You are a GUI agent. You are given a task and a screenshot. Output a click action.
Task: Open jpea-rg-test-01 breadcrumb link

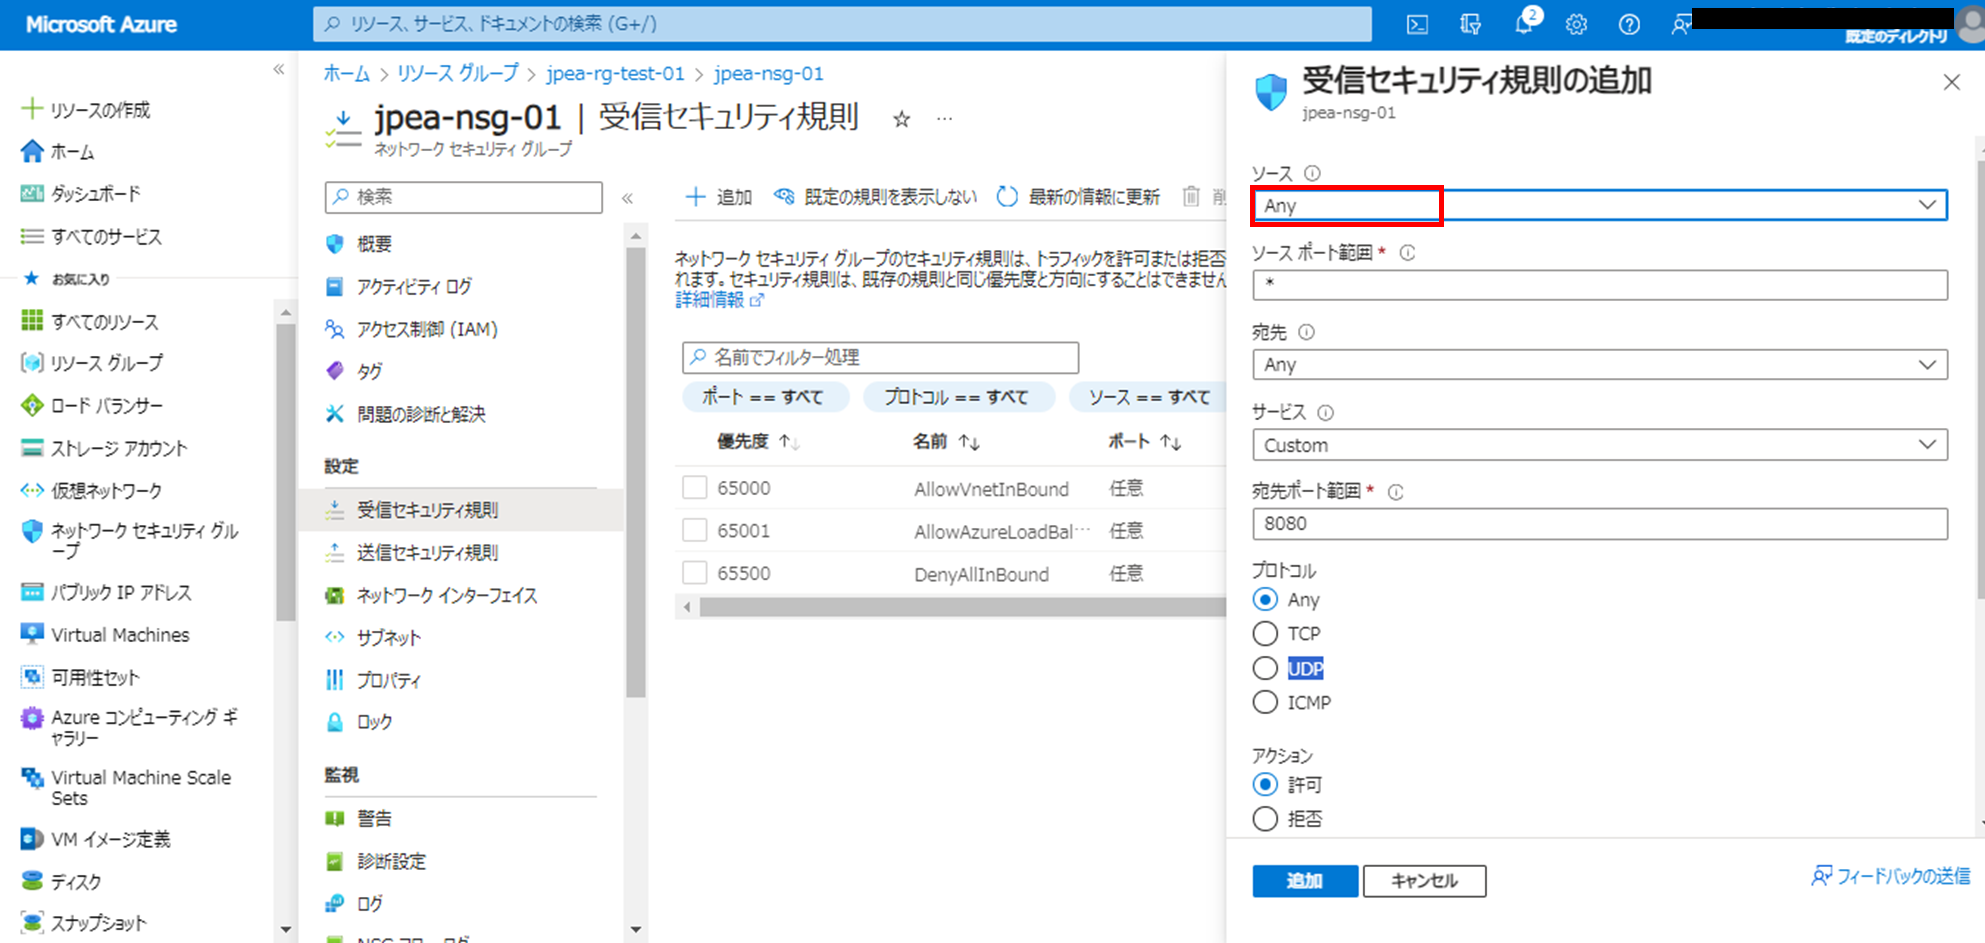point(615,73)
